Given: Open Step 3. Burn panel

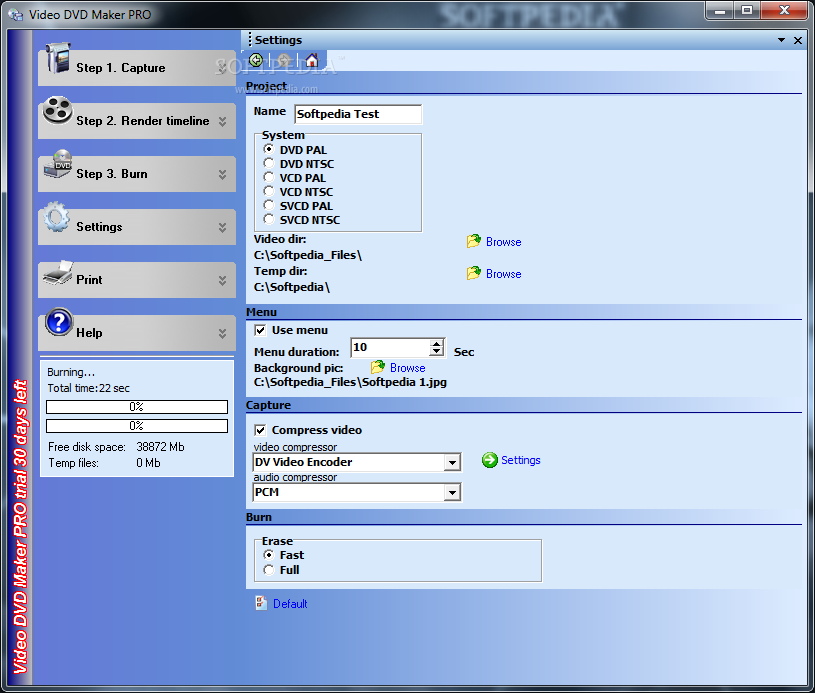Looking at the screenshot, I should 137,174.
